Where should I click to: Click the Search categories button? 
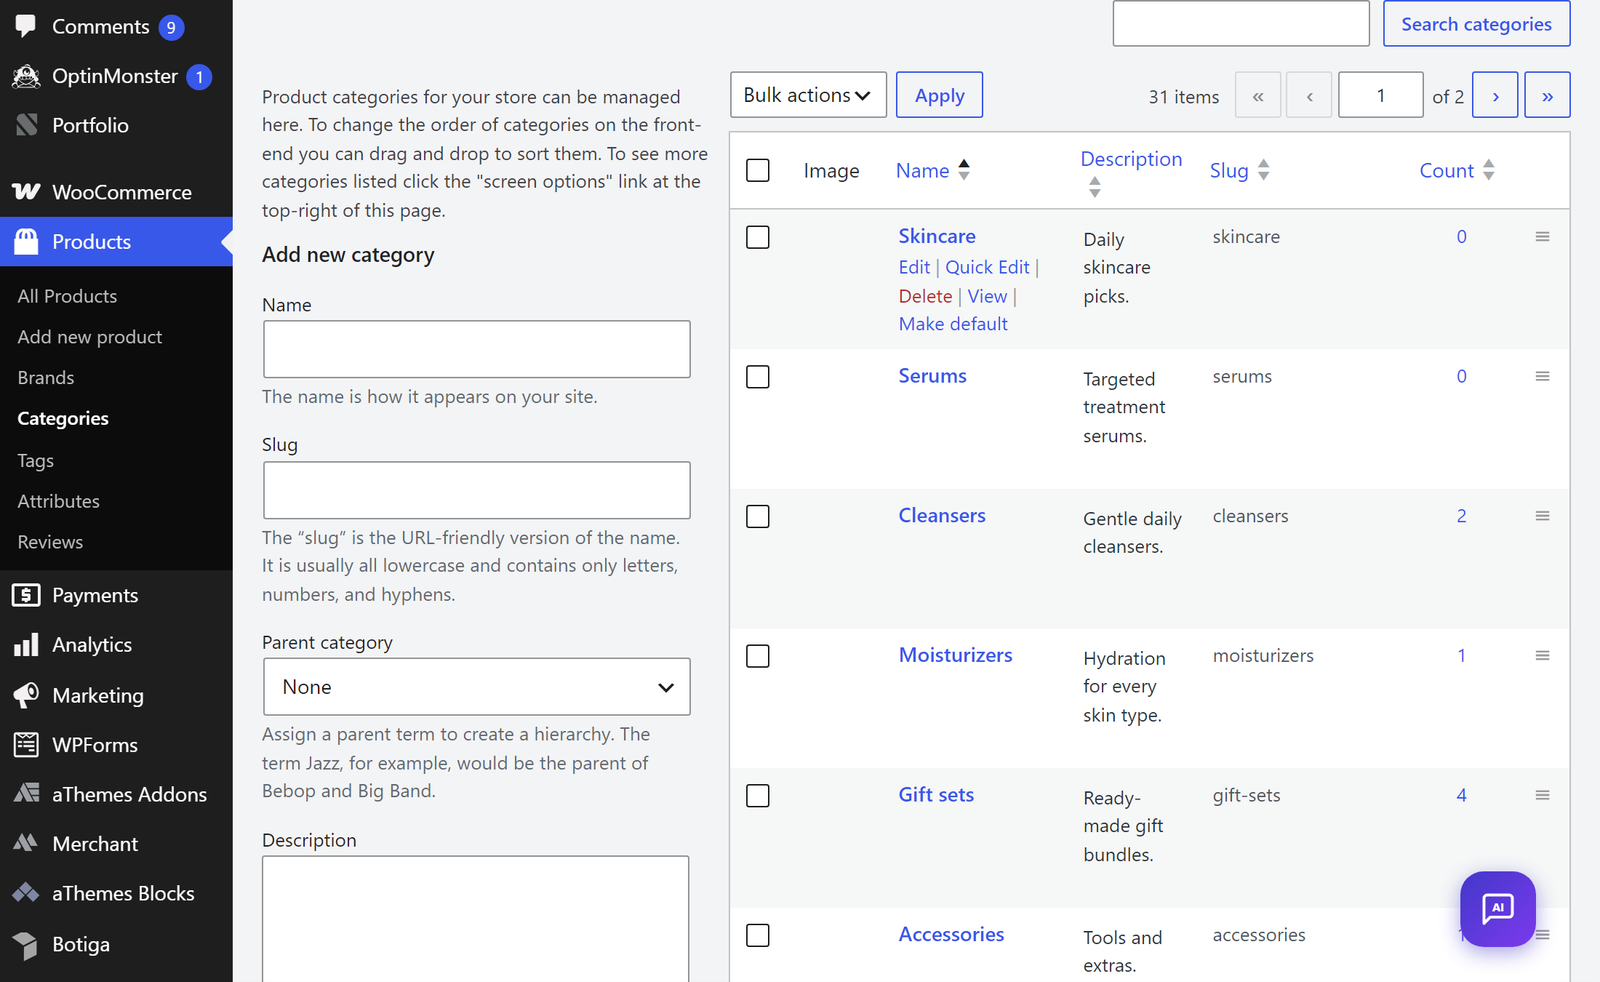click(x=1476, y=24)
